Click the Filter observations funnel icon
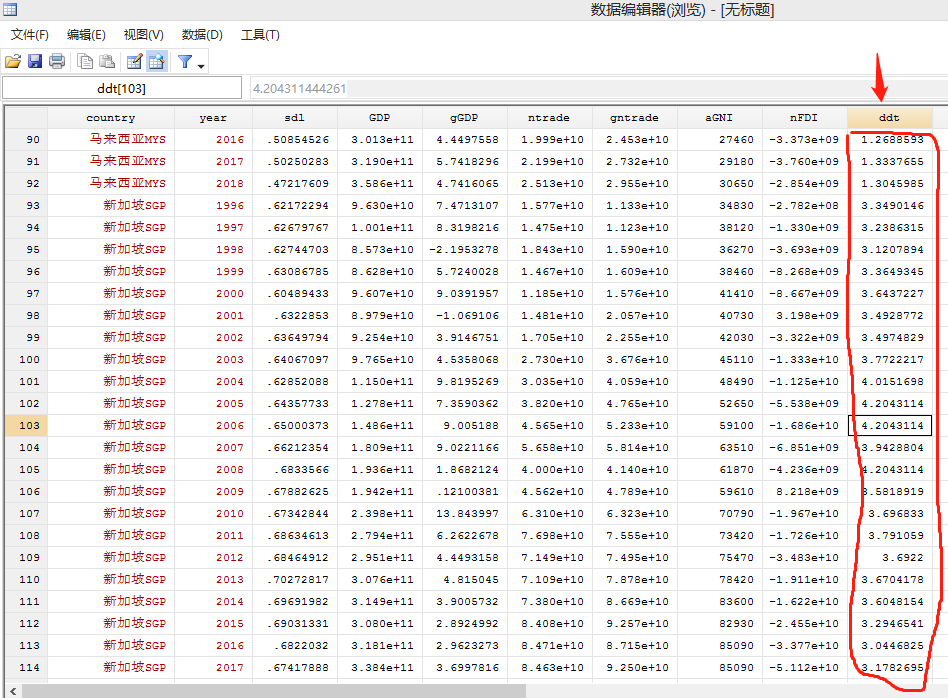Screen dimensions: 948x698 (x=185, y=61)
